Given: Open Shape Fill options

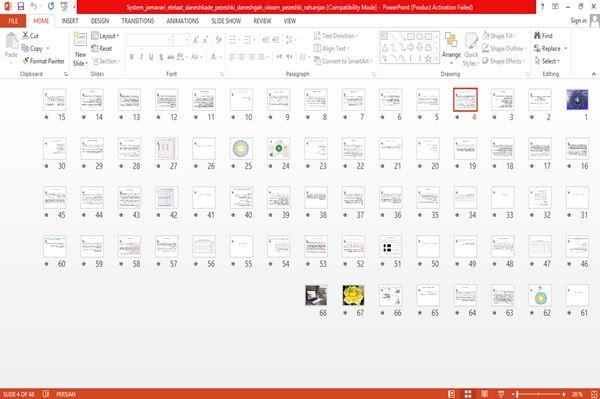Looking at the screenshot, I should 500,36.
